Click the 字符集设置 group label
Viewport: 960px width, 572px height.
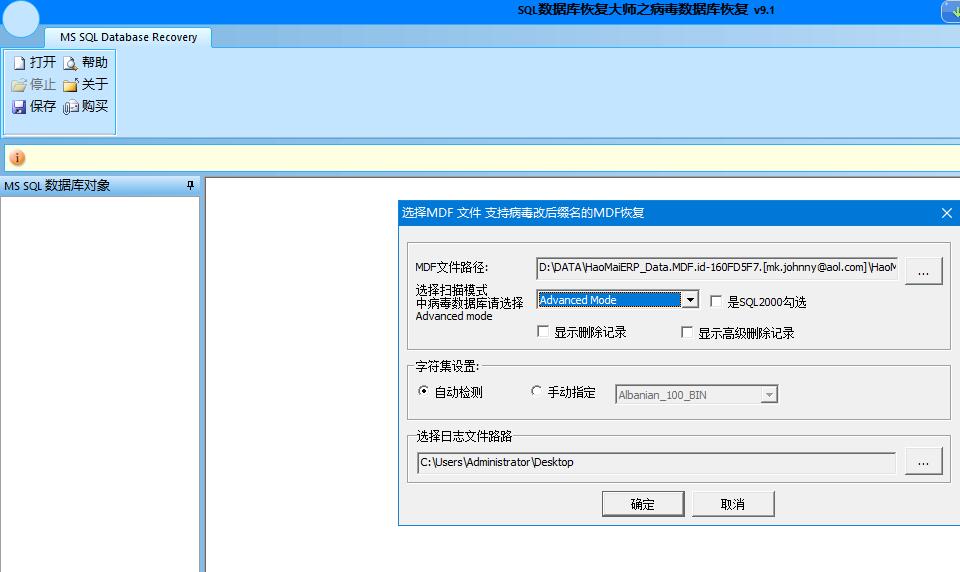[447, 366]
